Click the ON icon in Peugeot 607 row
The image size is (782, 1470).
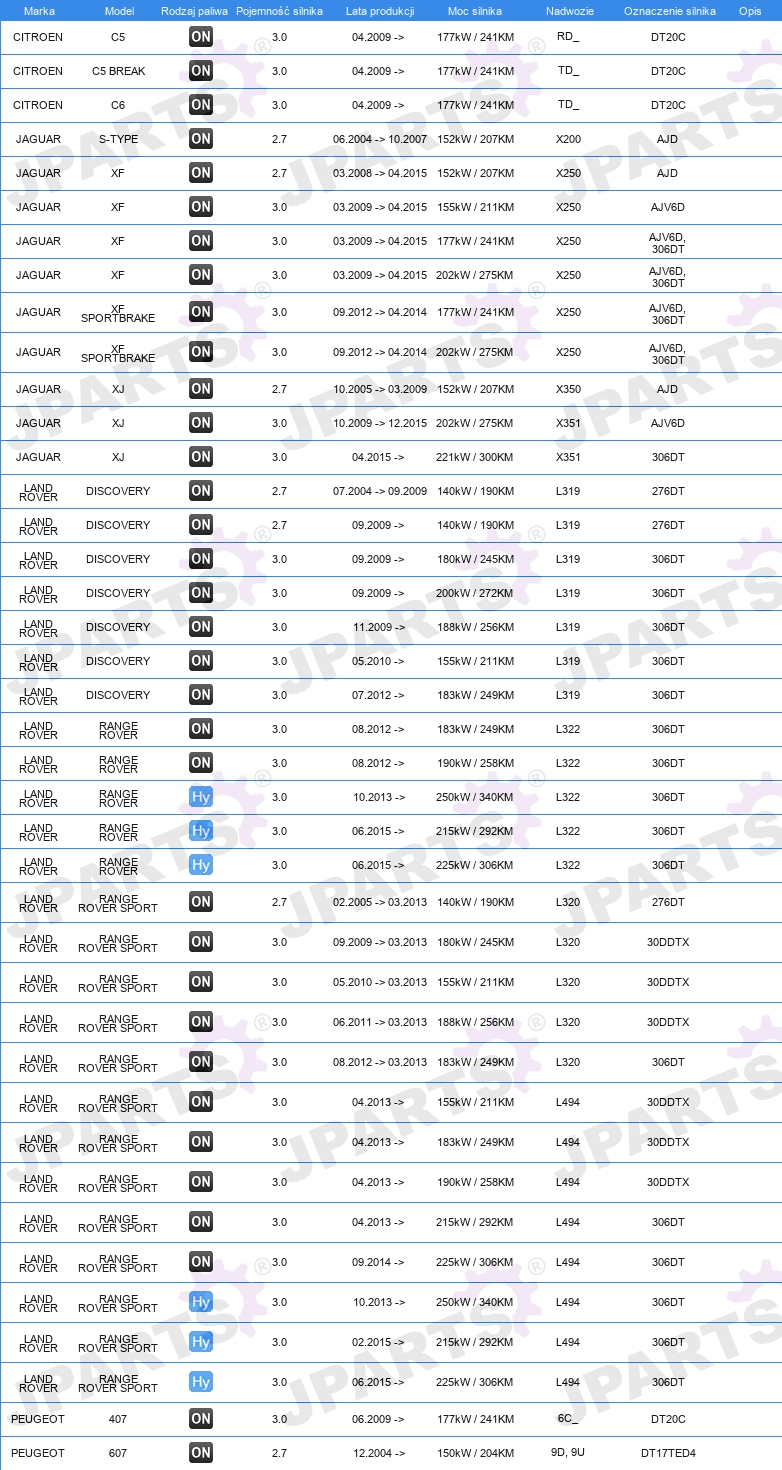[201, 1453]
